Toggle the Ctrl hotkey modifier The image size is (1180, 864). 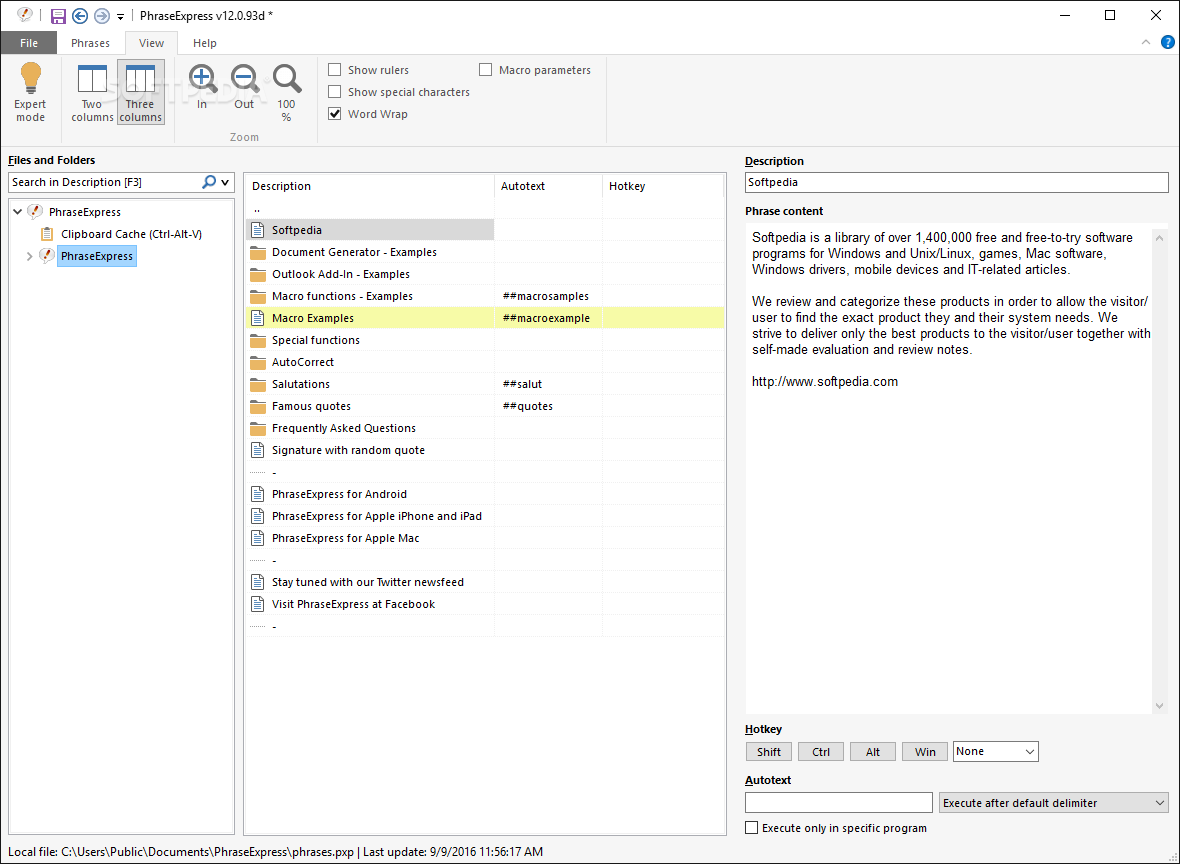(820, 752)
